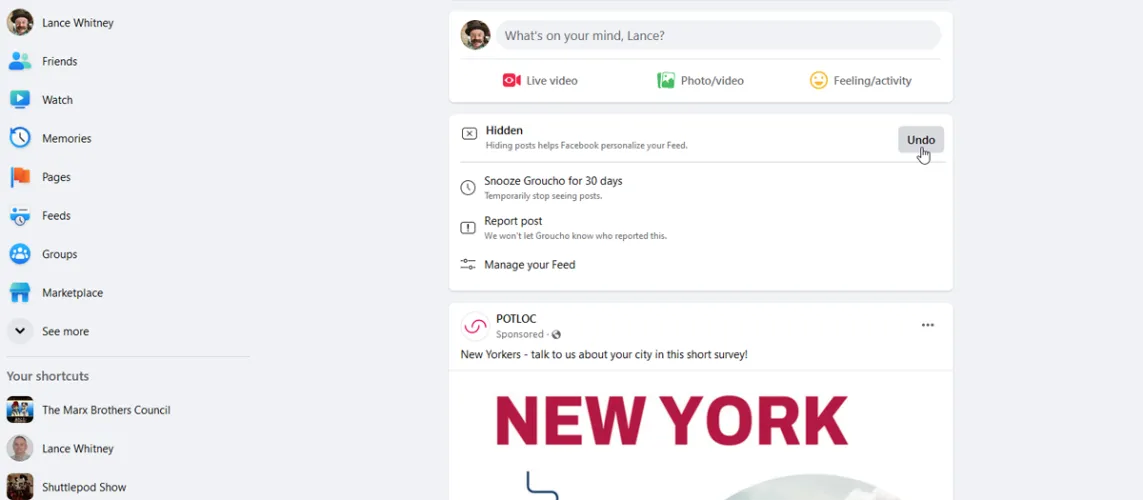Choose Feeling/activity smiley icon
1143x500 pixels.
tap(819, 81)
